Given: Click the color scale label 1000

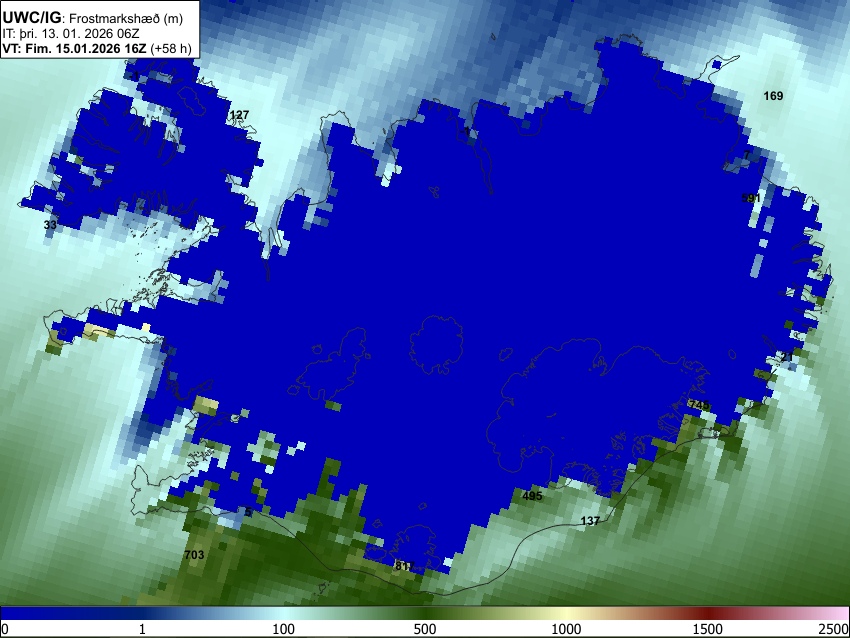Looking at the screenshot, I should click(566, 629).
